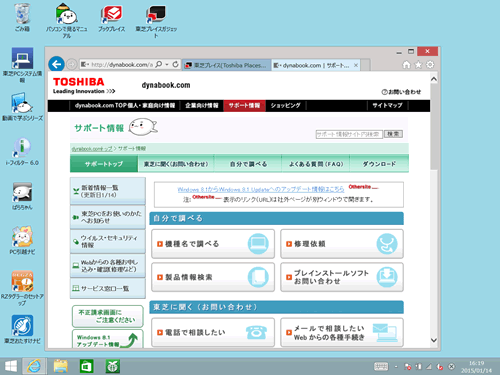Open the address bar dropdown arrow
Screen dimensions: 500x375
click(x=167, y=64)
